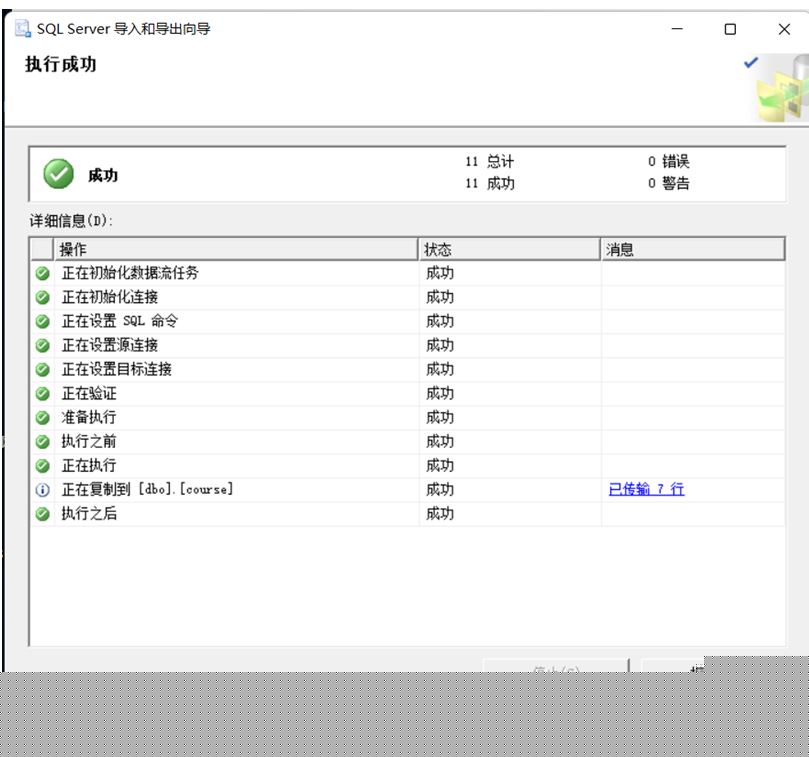
Task: Click the 消息 column header
Action: coord(692,249)
